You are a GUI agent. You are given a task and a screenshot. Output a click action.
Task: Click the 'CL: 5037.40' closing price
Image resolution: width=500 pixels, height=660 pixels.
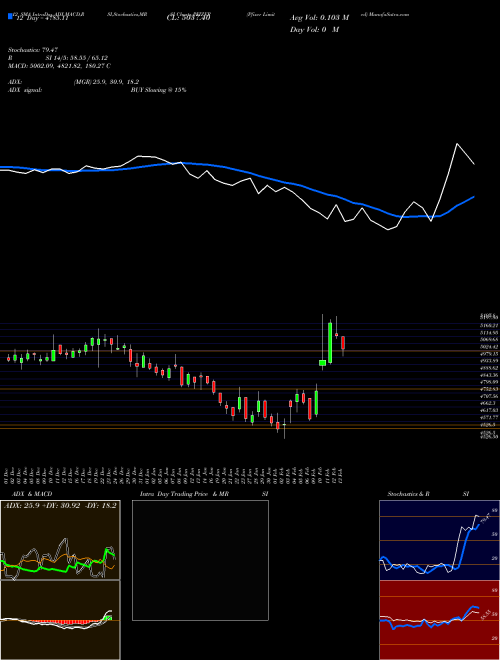188,19
